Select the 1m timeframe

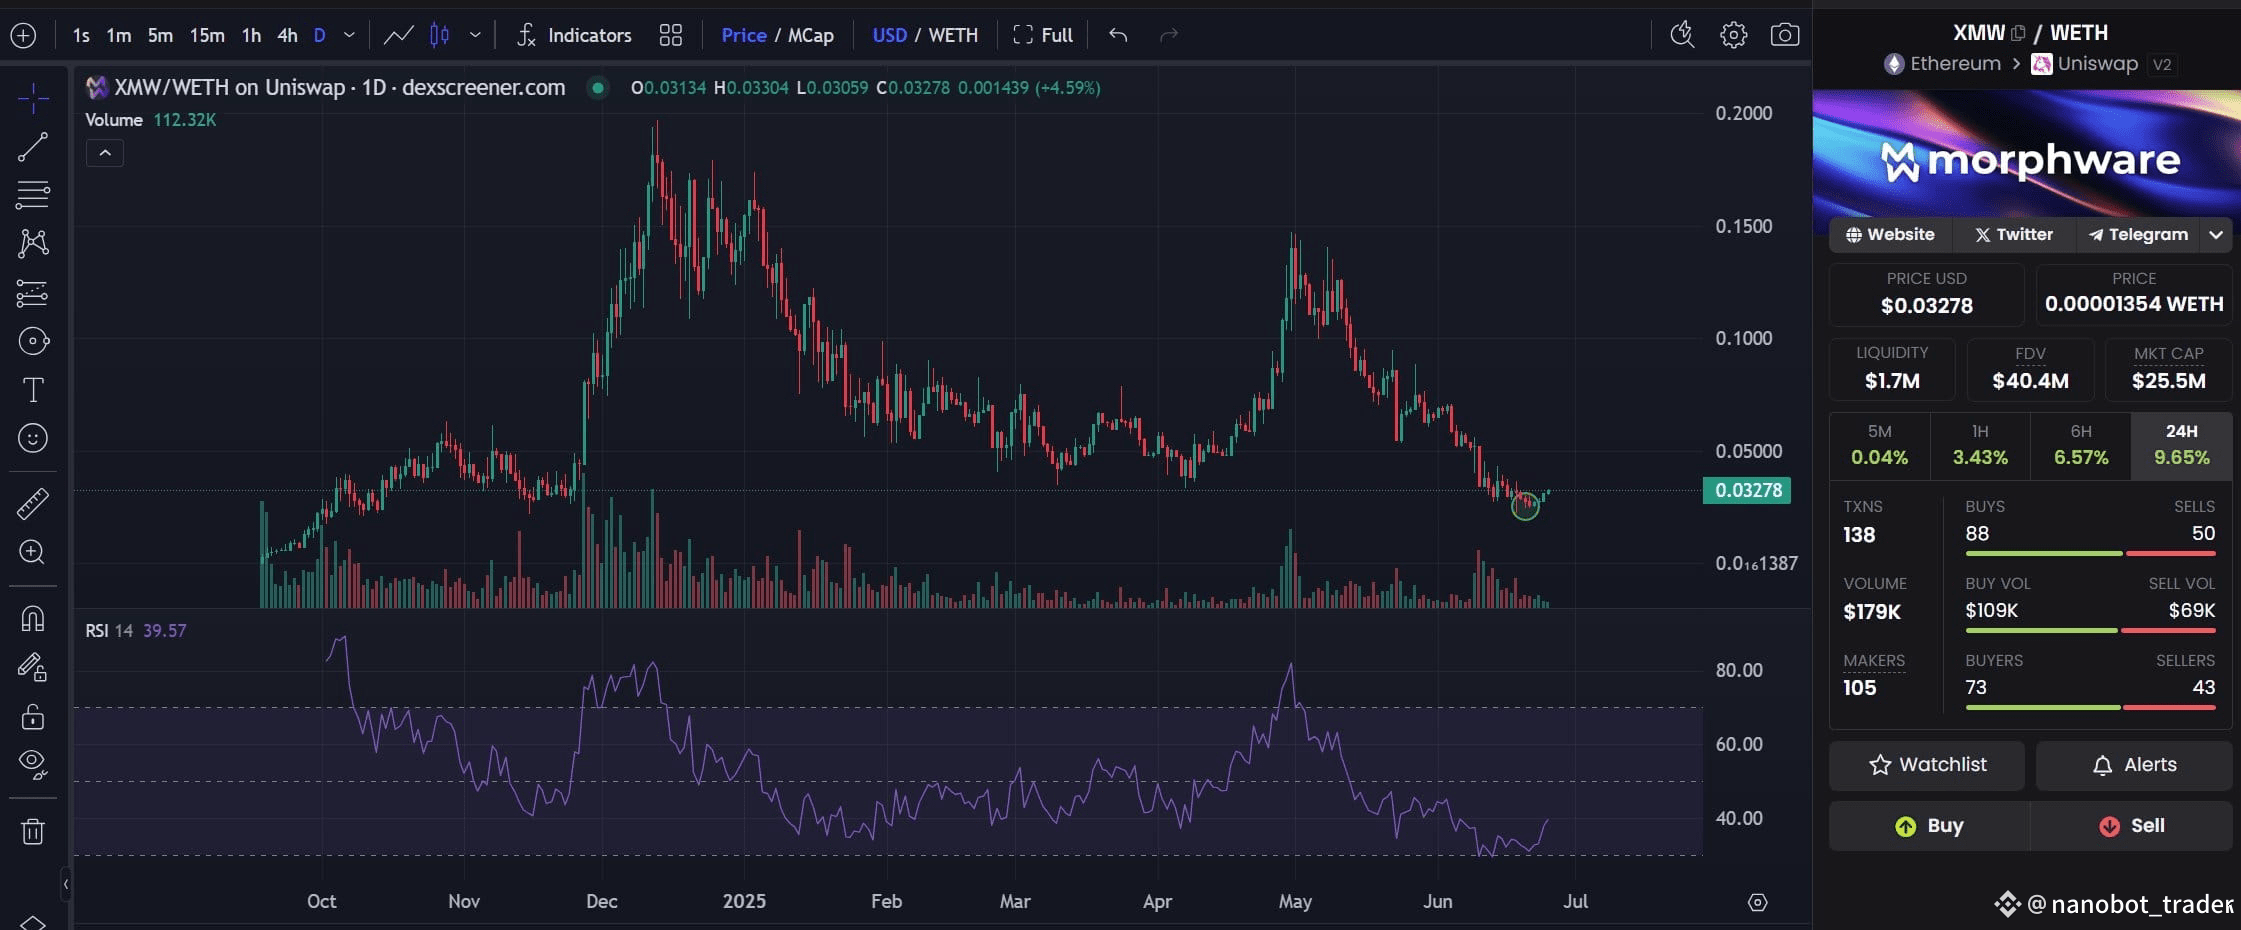click(x=119, y=36)
